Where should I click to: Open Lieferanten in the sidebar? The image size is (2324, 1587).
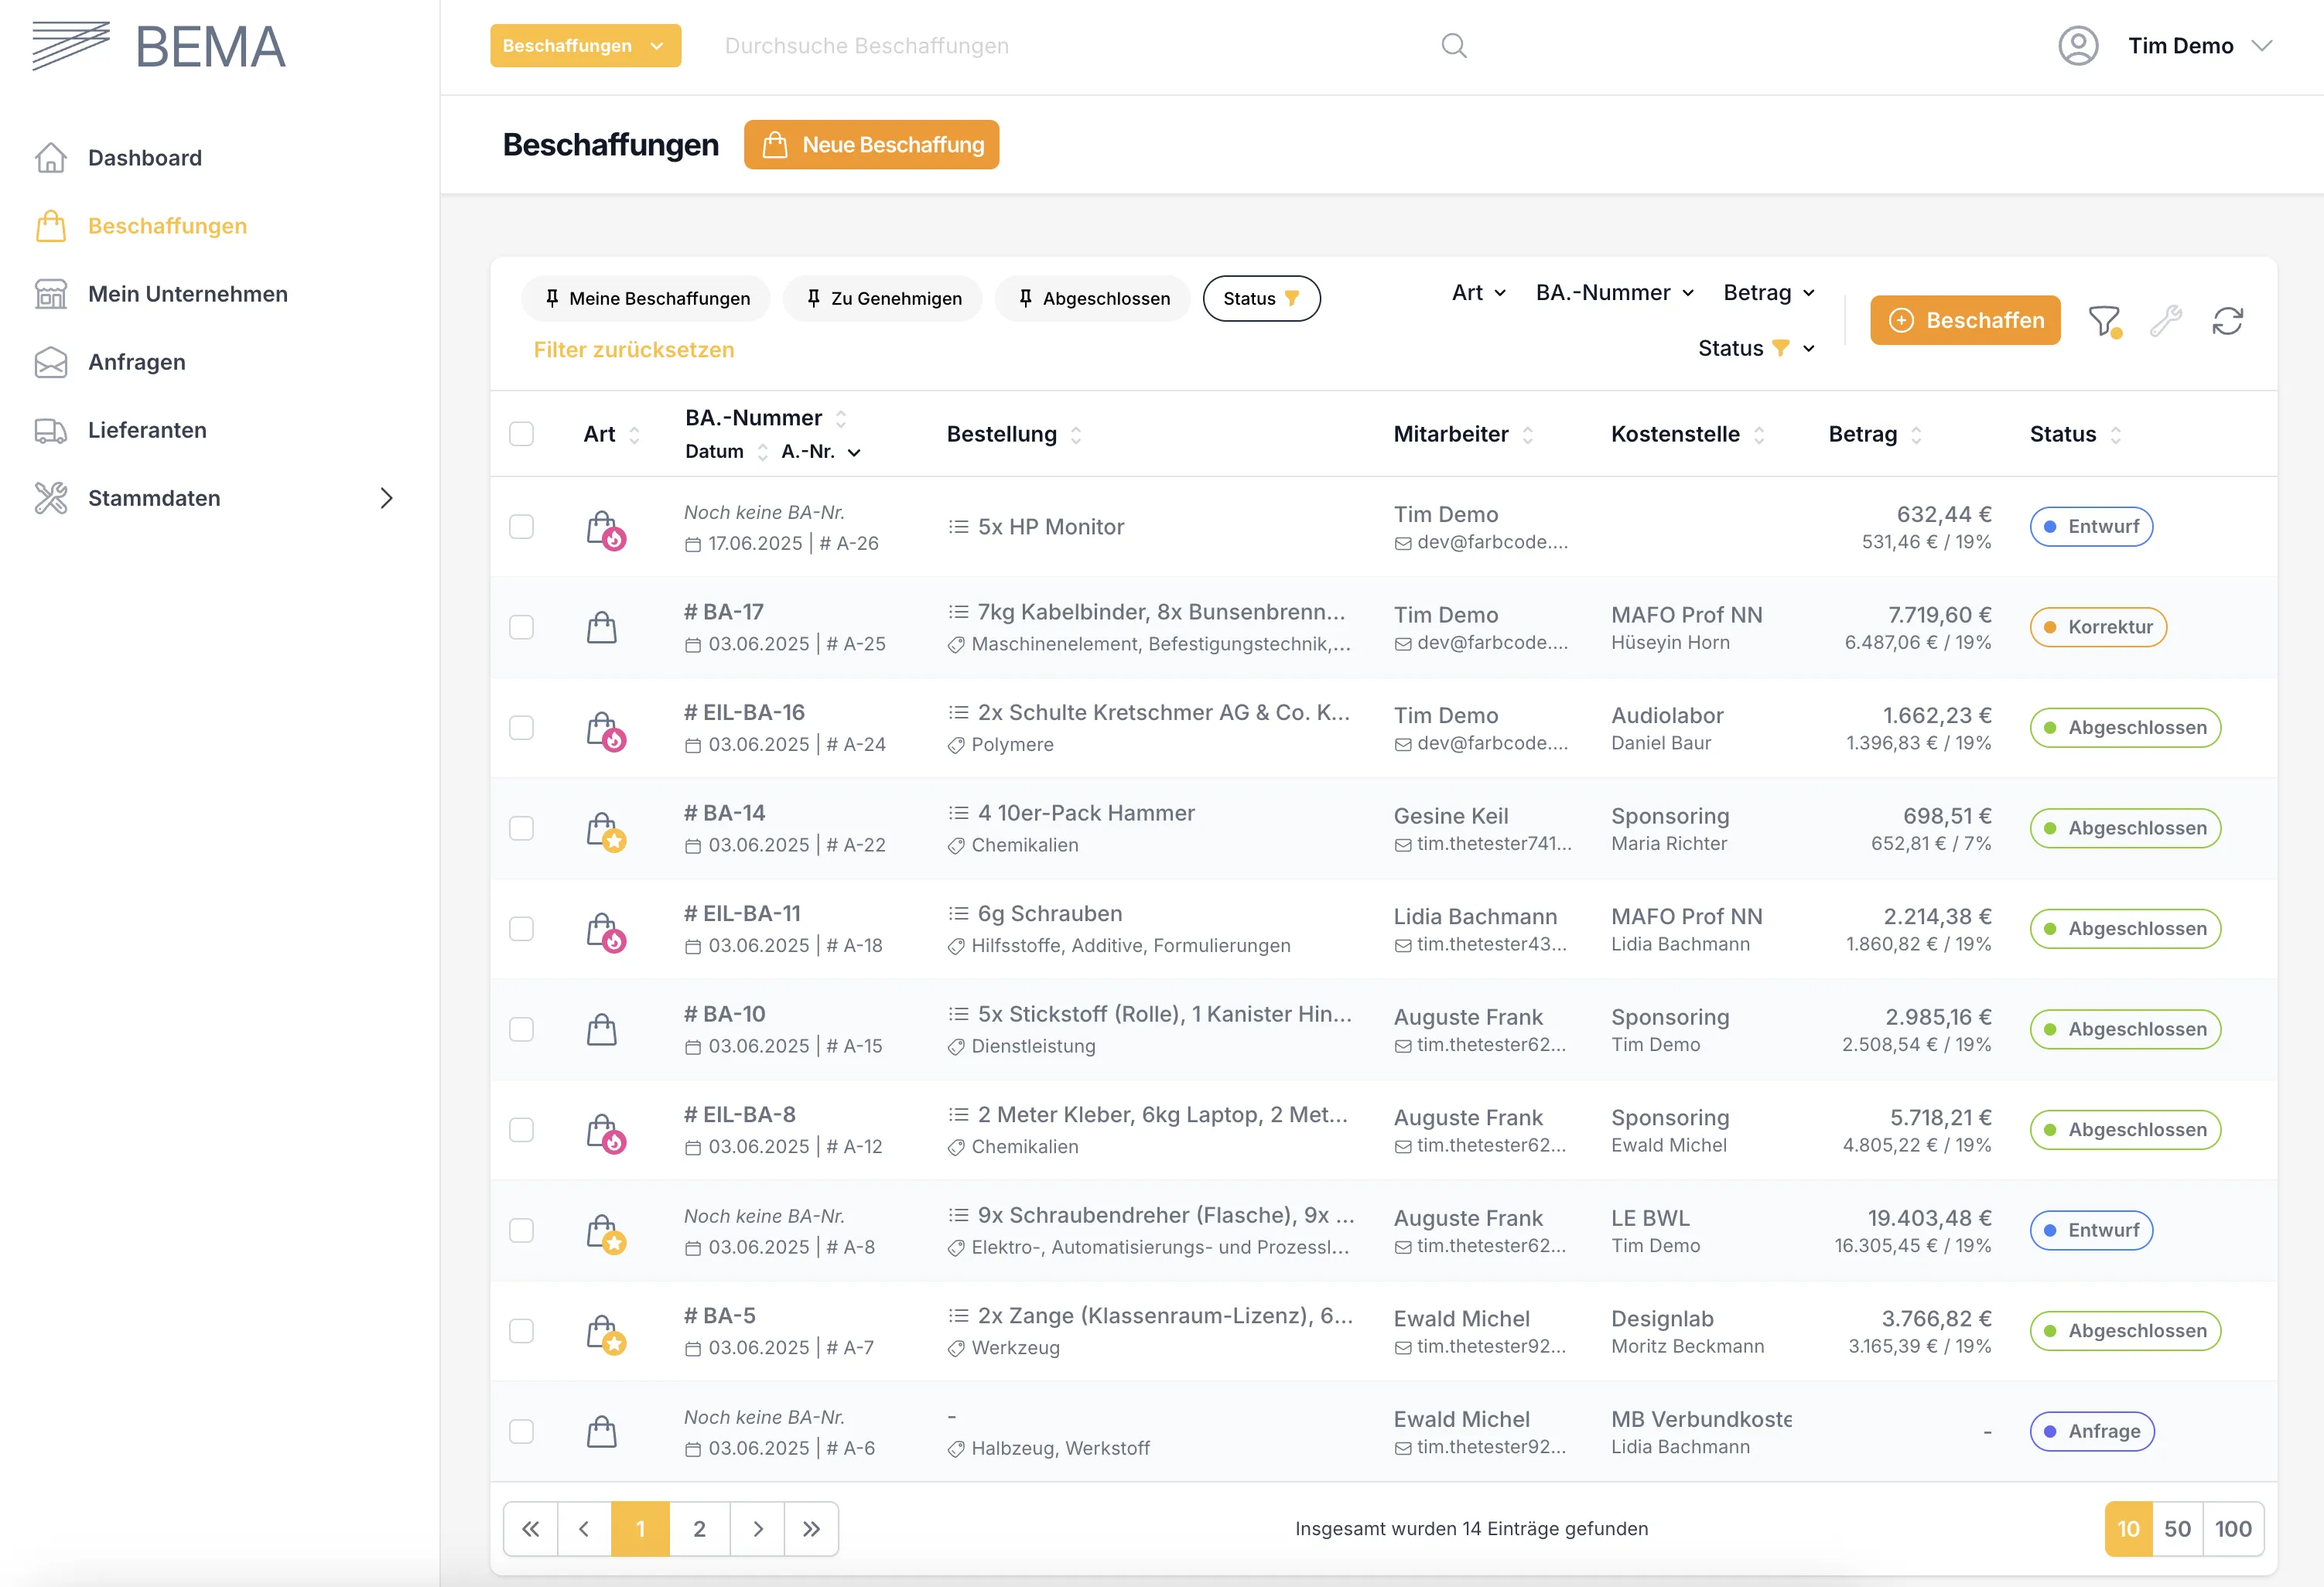[x=147, y=430]
